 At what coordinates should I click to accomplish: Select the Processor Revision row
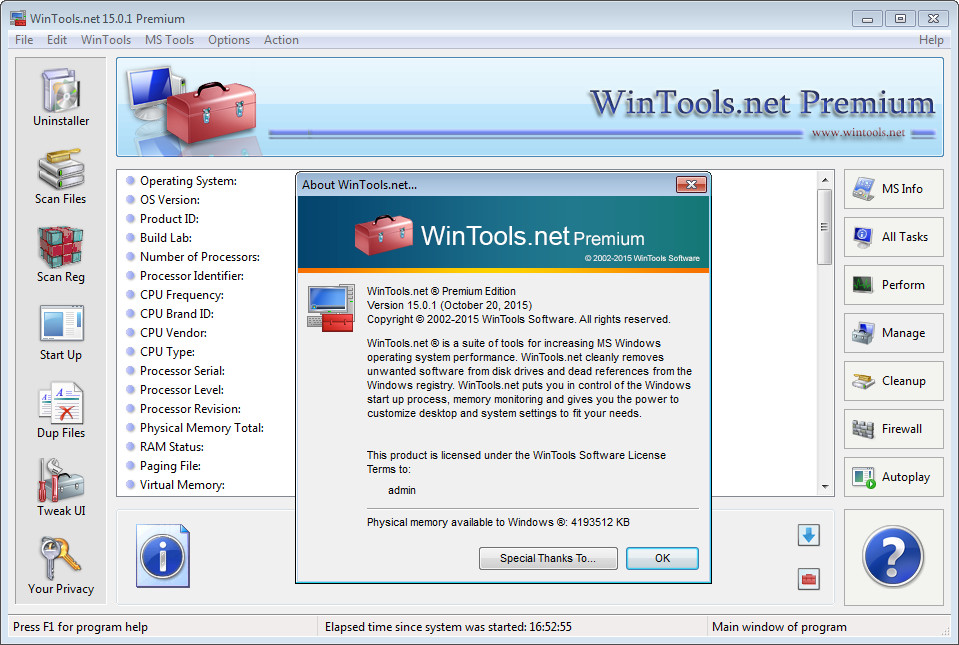(x=184, y=408)
